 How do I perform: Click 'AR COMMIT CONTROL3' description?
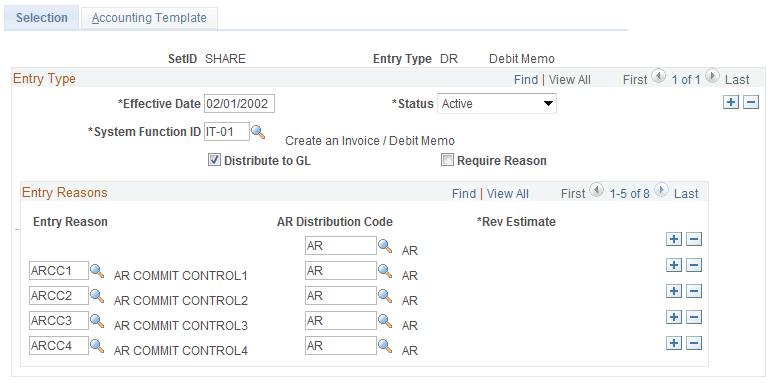pos(180,326)
